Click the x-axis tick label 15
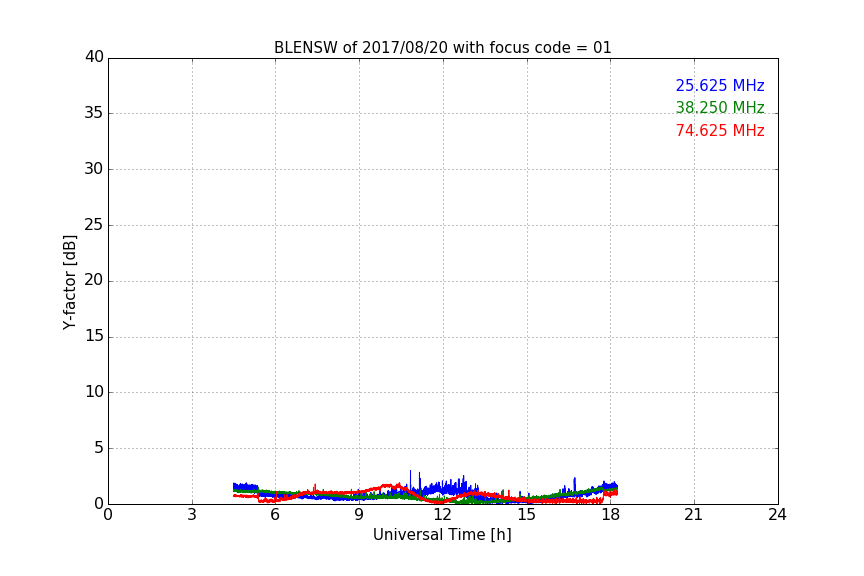Screen dimensions: 864x576 526,515
